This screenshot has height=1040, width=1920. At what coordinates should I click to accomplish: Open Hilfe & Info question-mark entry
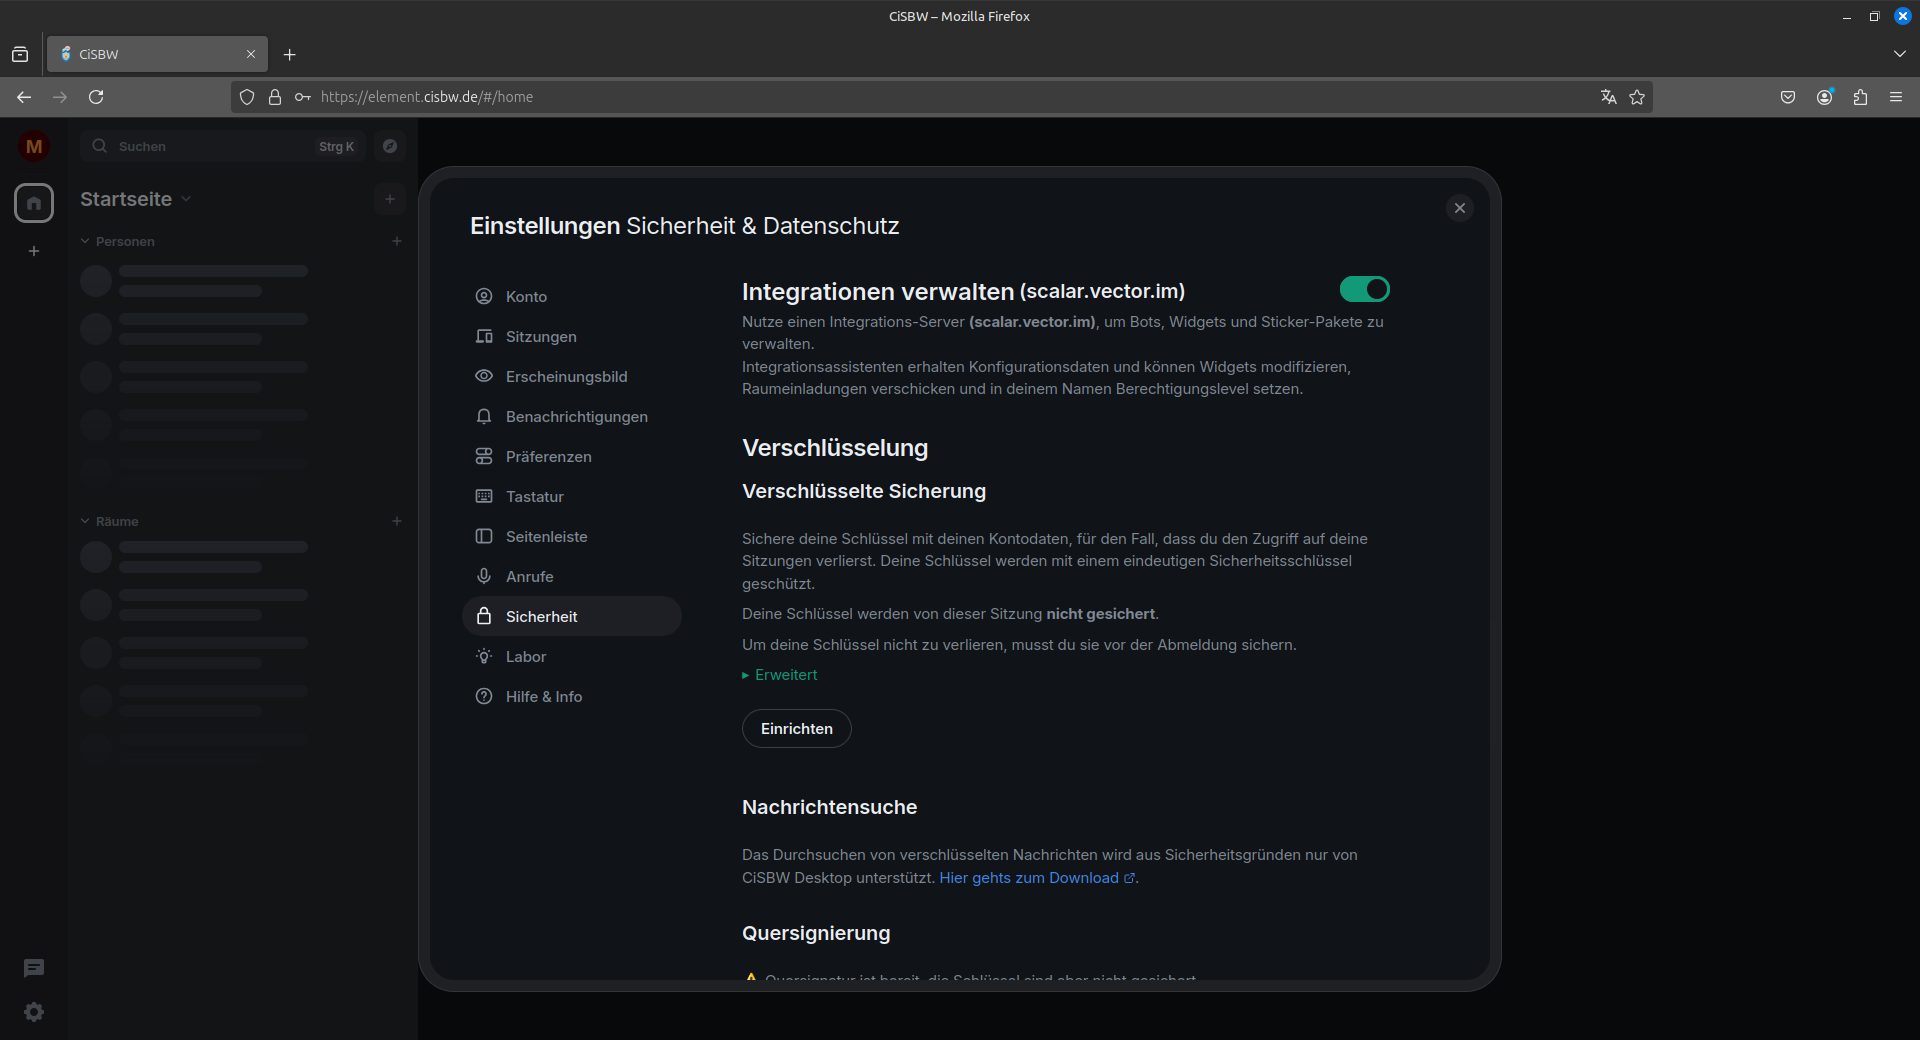[543, 697]
